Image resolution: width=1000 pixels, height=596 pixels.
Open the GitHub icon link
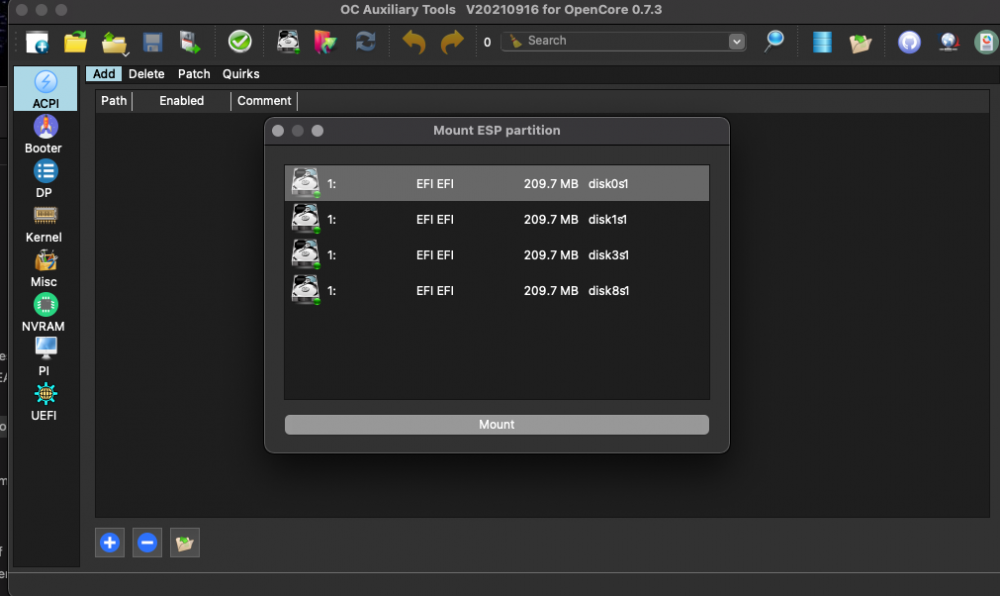[x=909, y=42]
